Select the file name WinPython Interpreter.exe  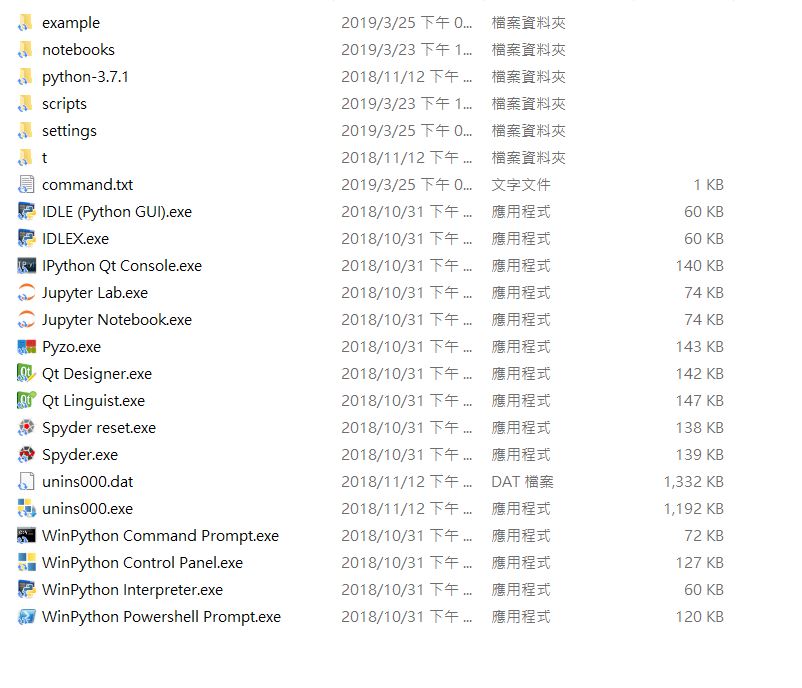[132, 590]
